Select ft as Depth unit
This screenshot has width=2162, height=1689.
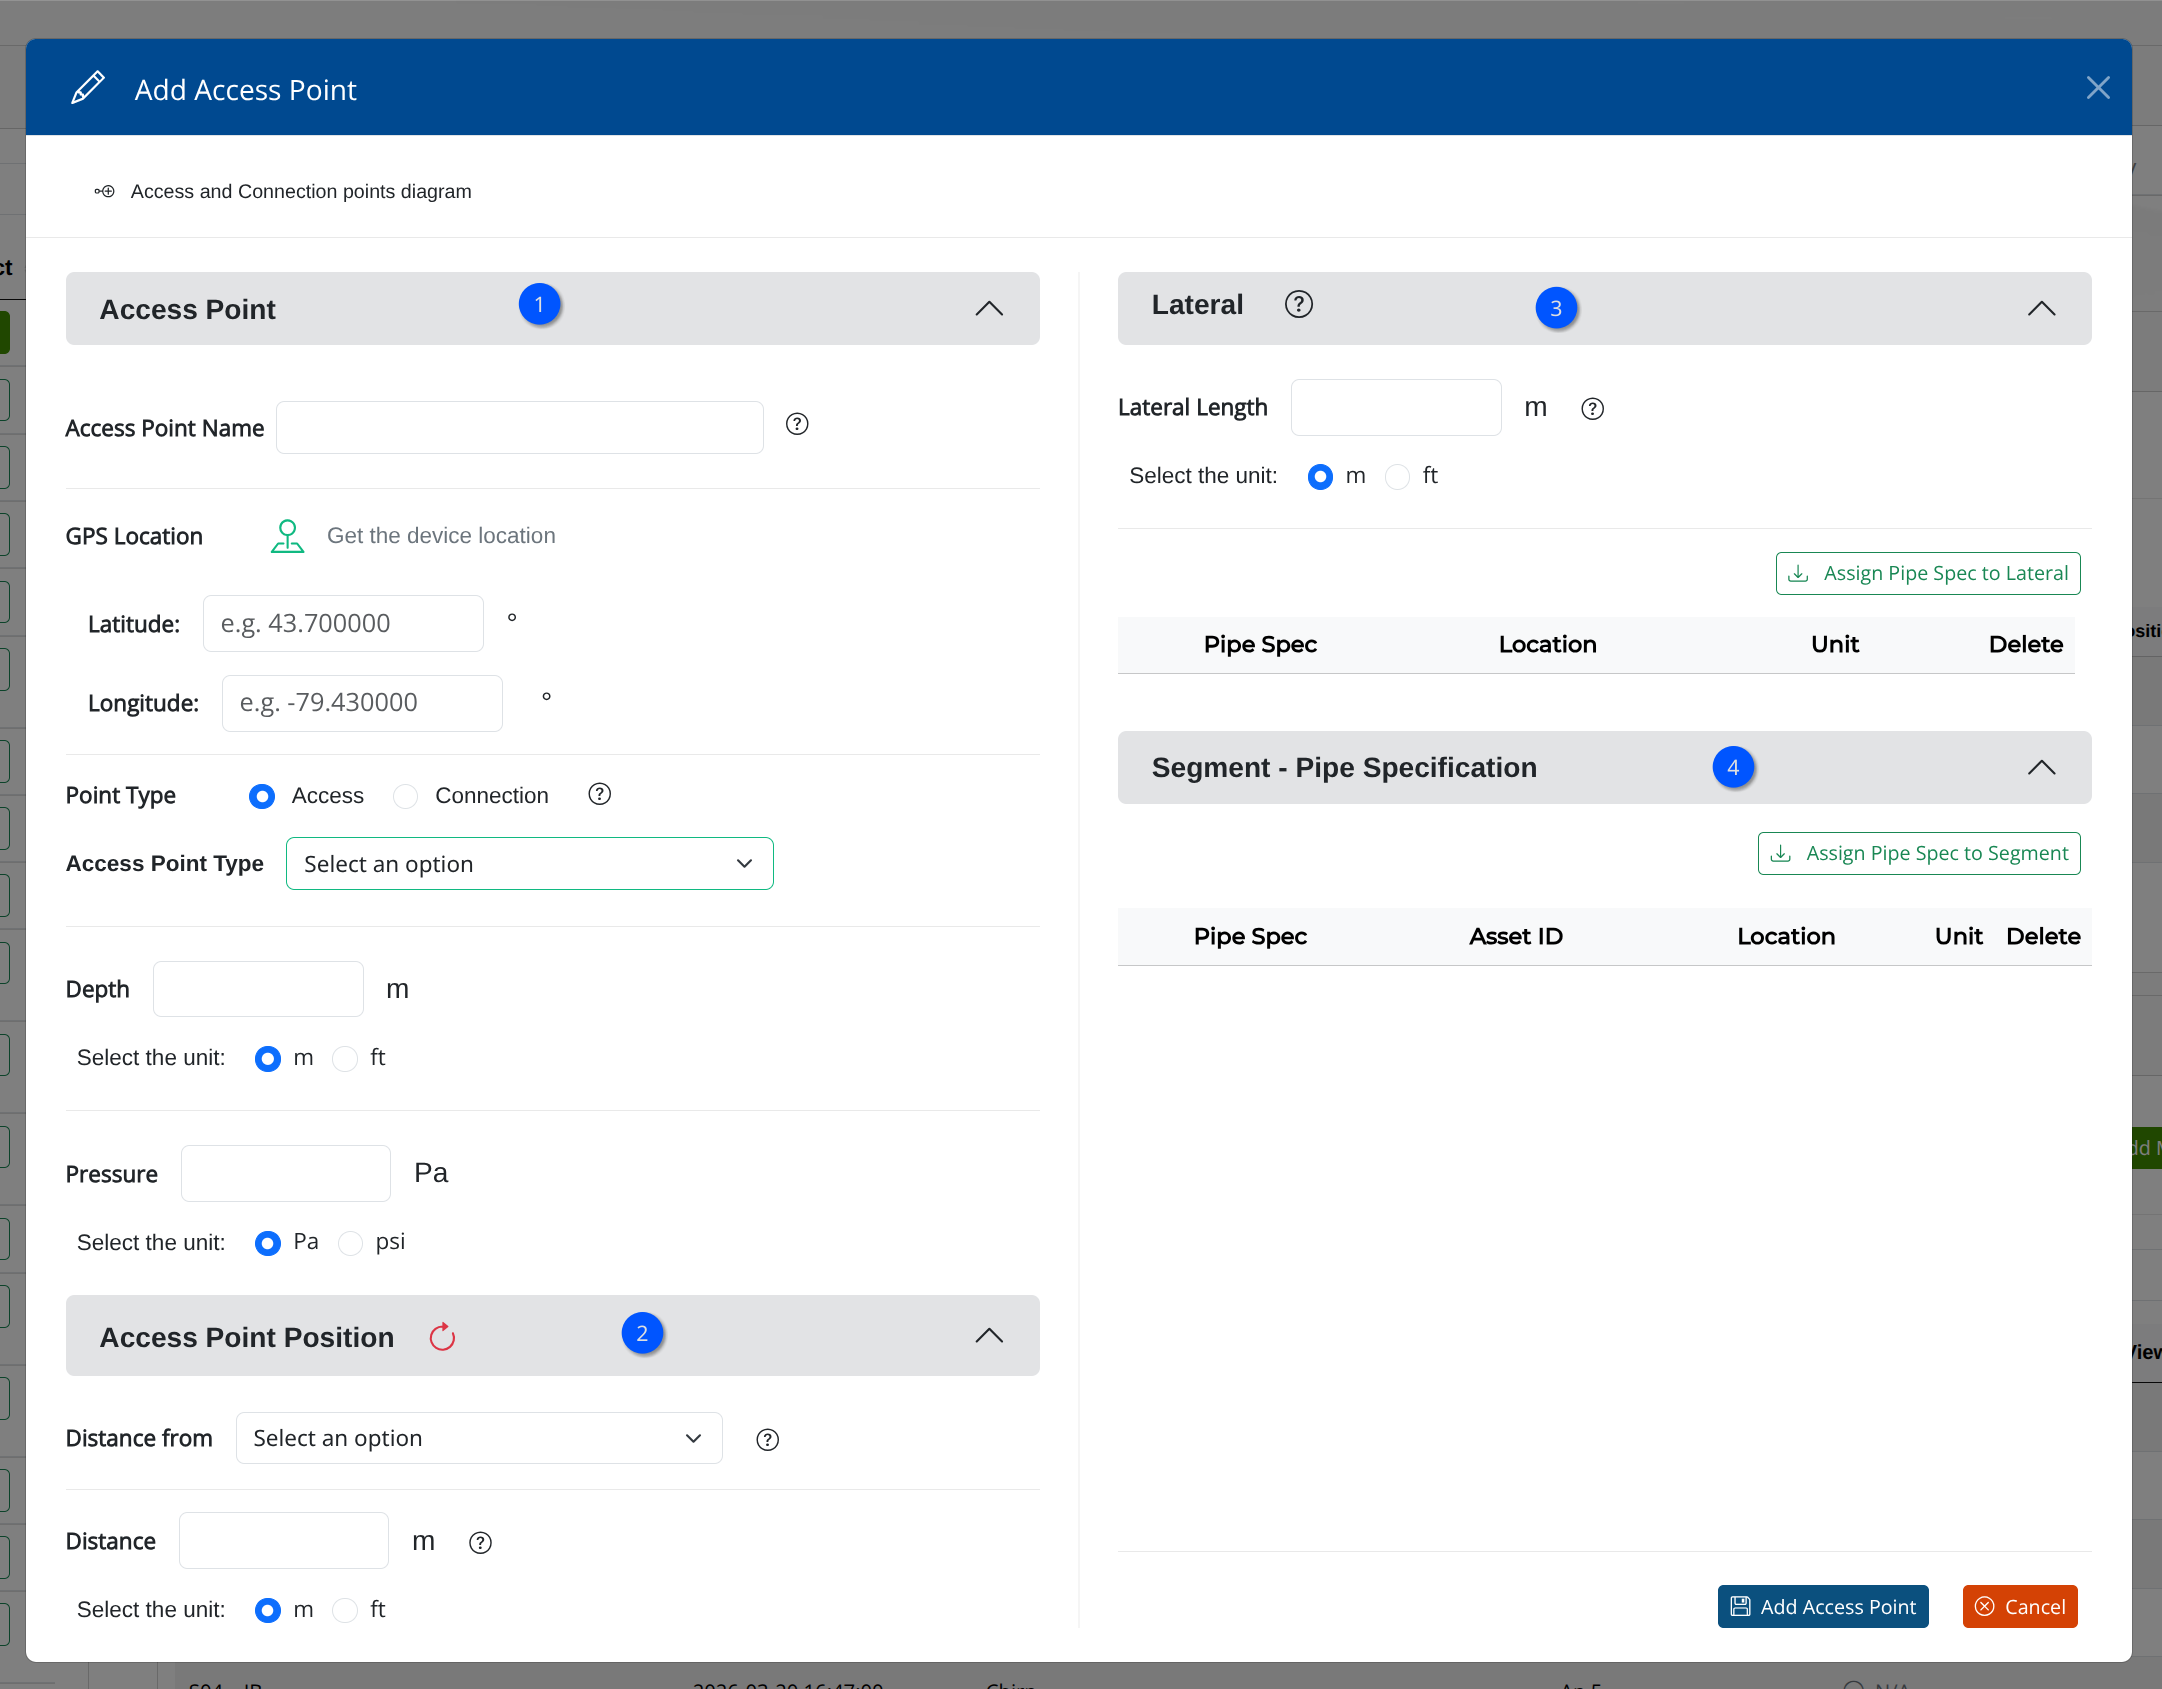(x=345, y=1058)
